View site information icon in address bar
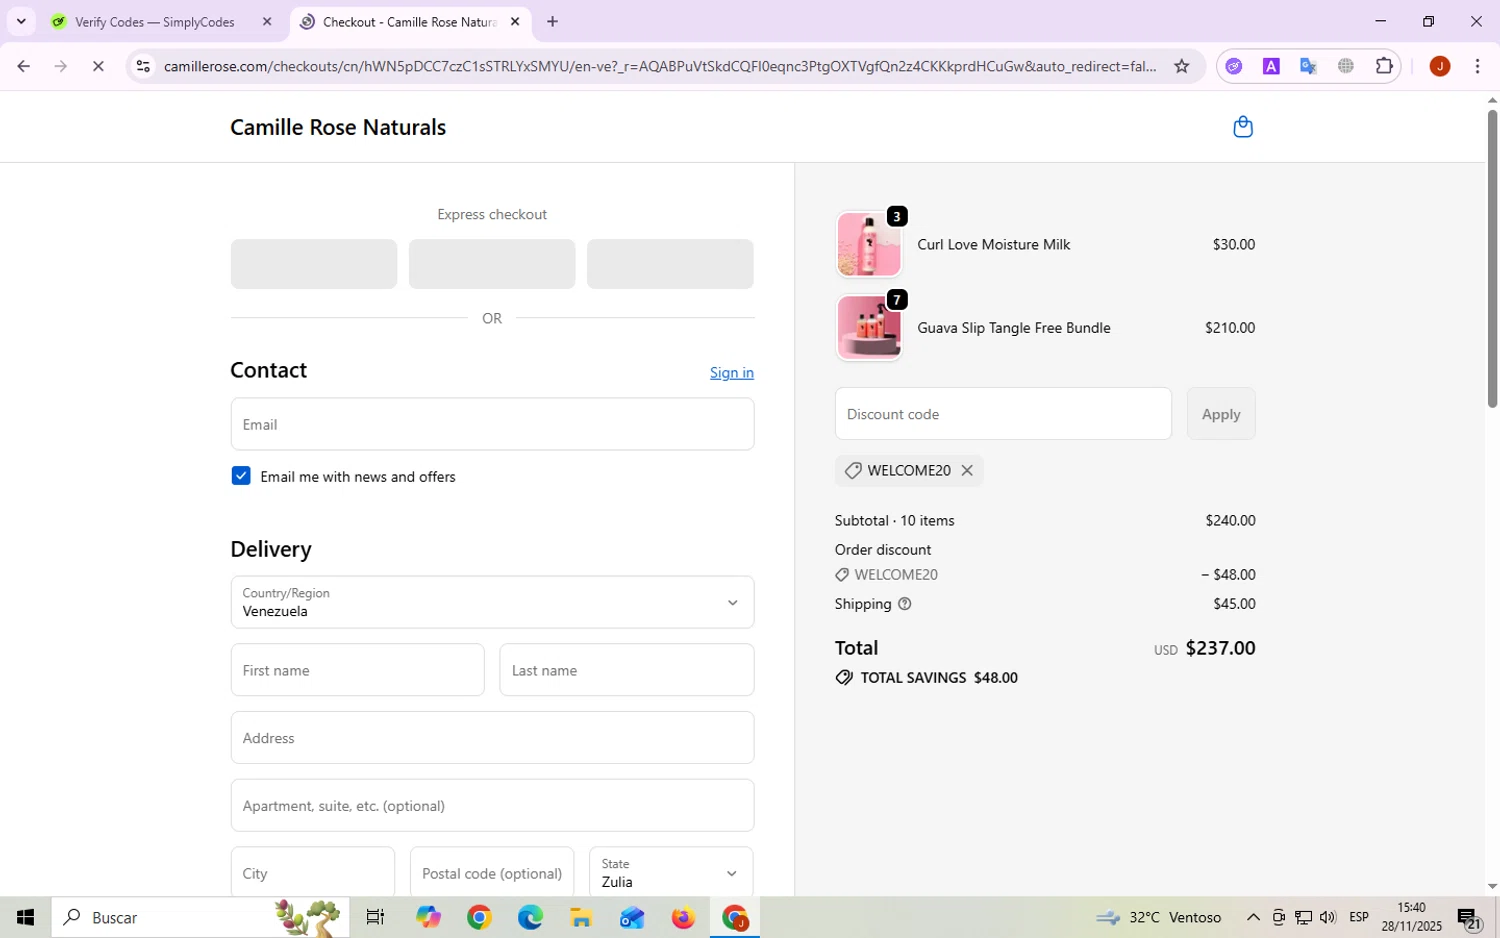 143,66
